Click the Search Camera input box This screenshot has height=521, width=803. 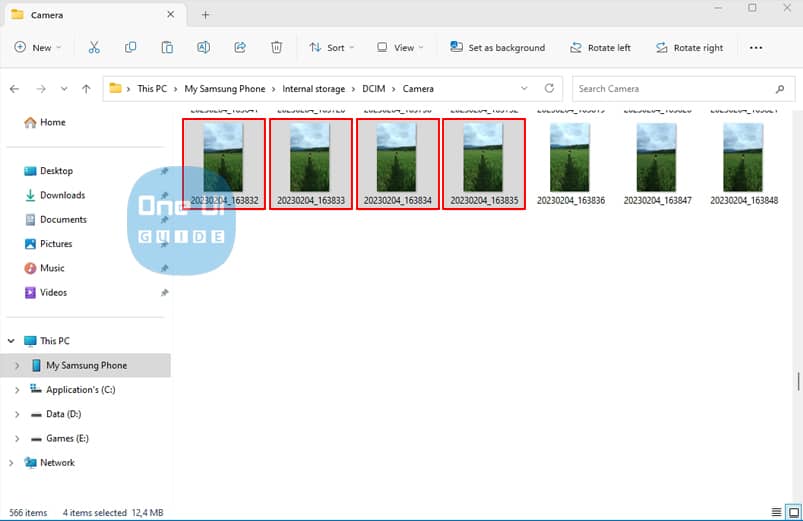point(673,89)
